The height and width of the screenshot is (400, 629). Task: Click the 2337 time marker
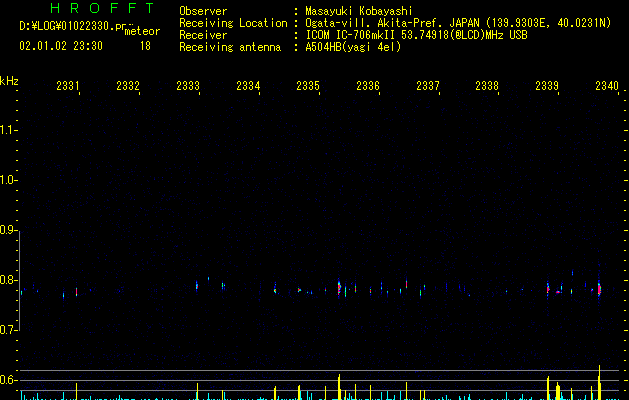click(428, 86)
